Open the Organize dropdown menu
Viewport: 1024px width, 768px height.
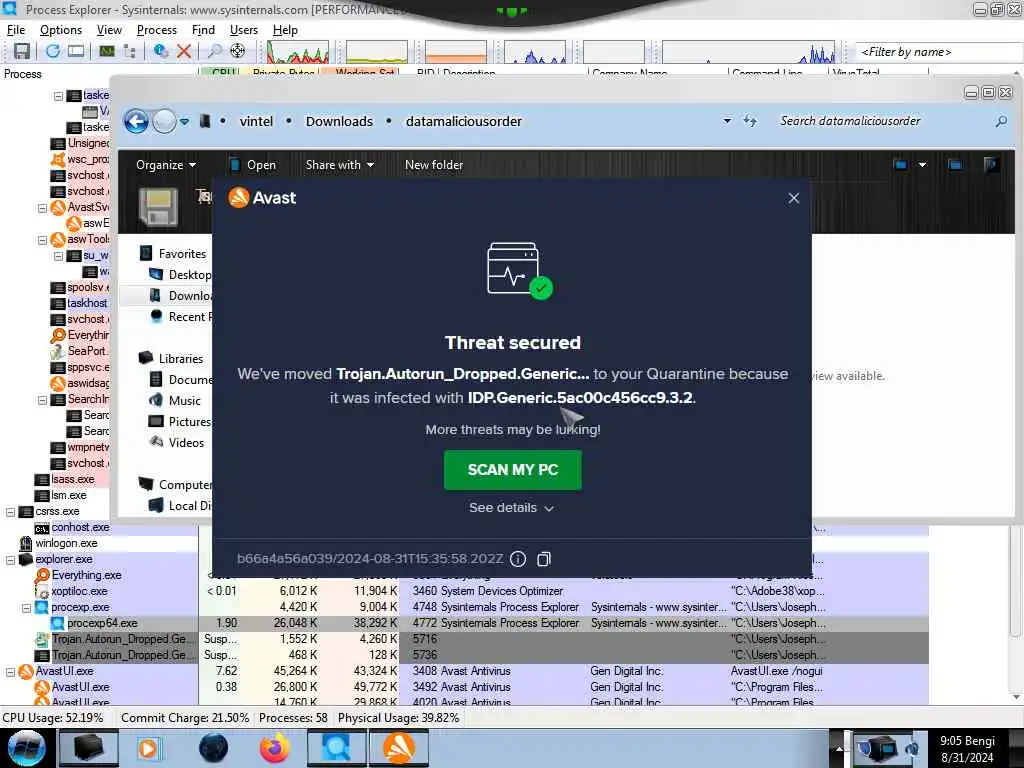tap(166, 165)
